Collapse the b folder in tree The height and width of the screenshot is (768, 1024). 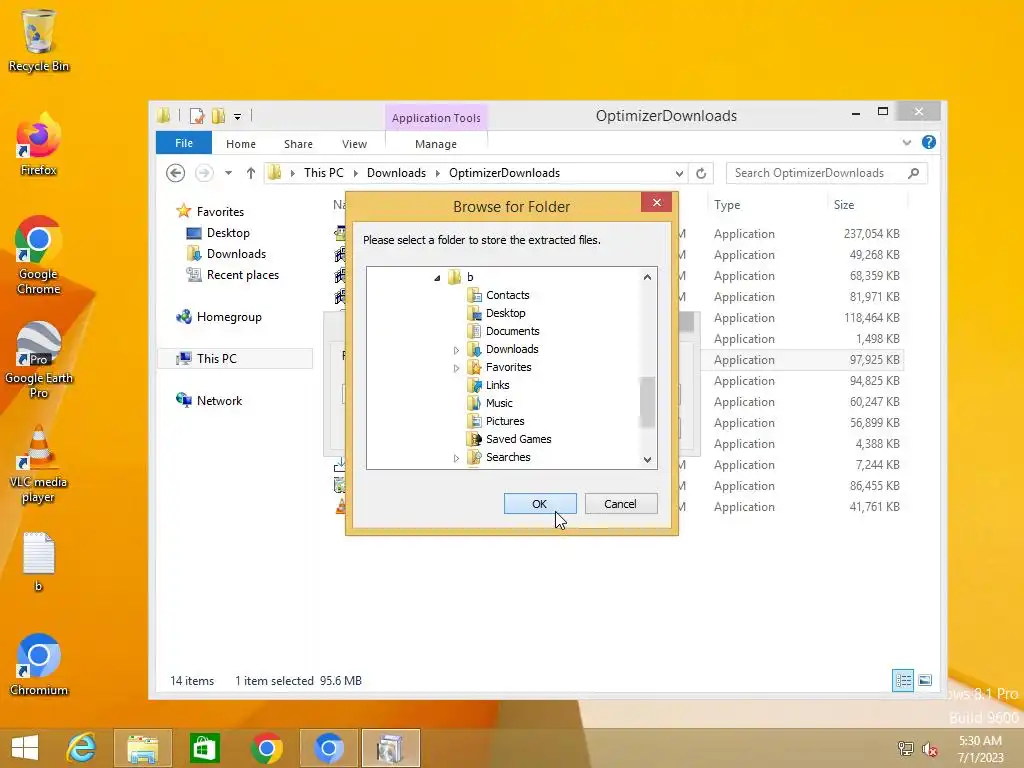pos(437,278)
